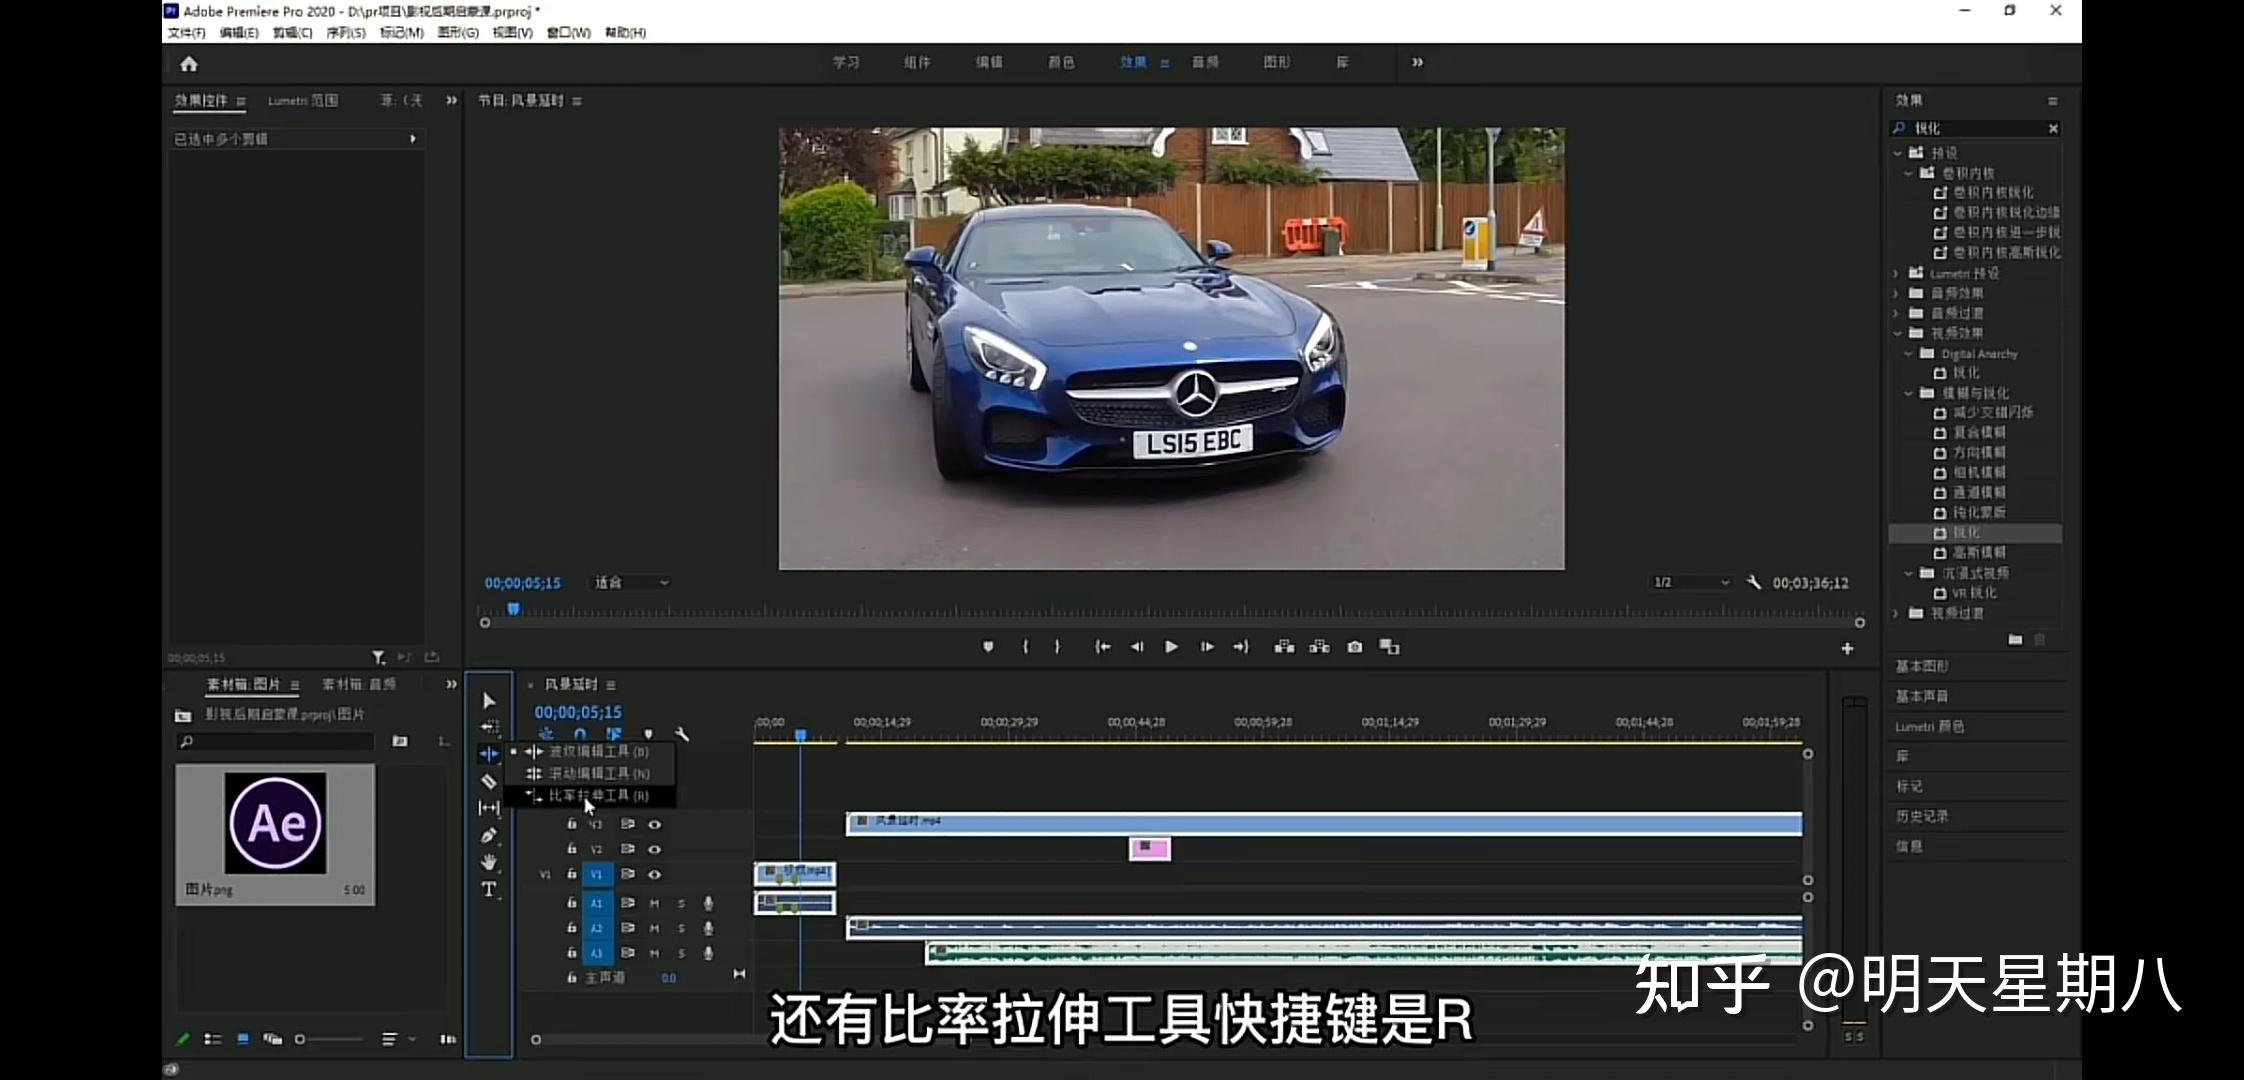Click the Home icon
Screen dimensions: 2244x1080
(189, 64)
